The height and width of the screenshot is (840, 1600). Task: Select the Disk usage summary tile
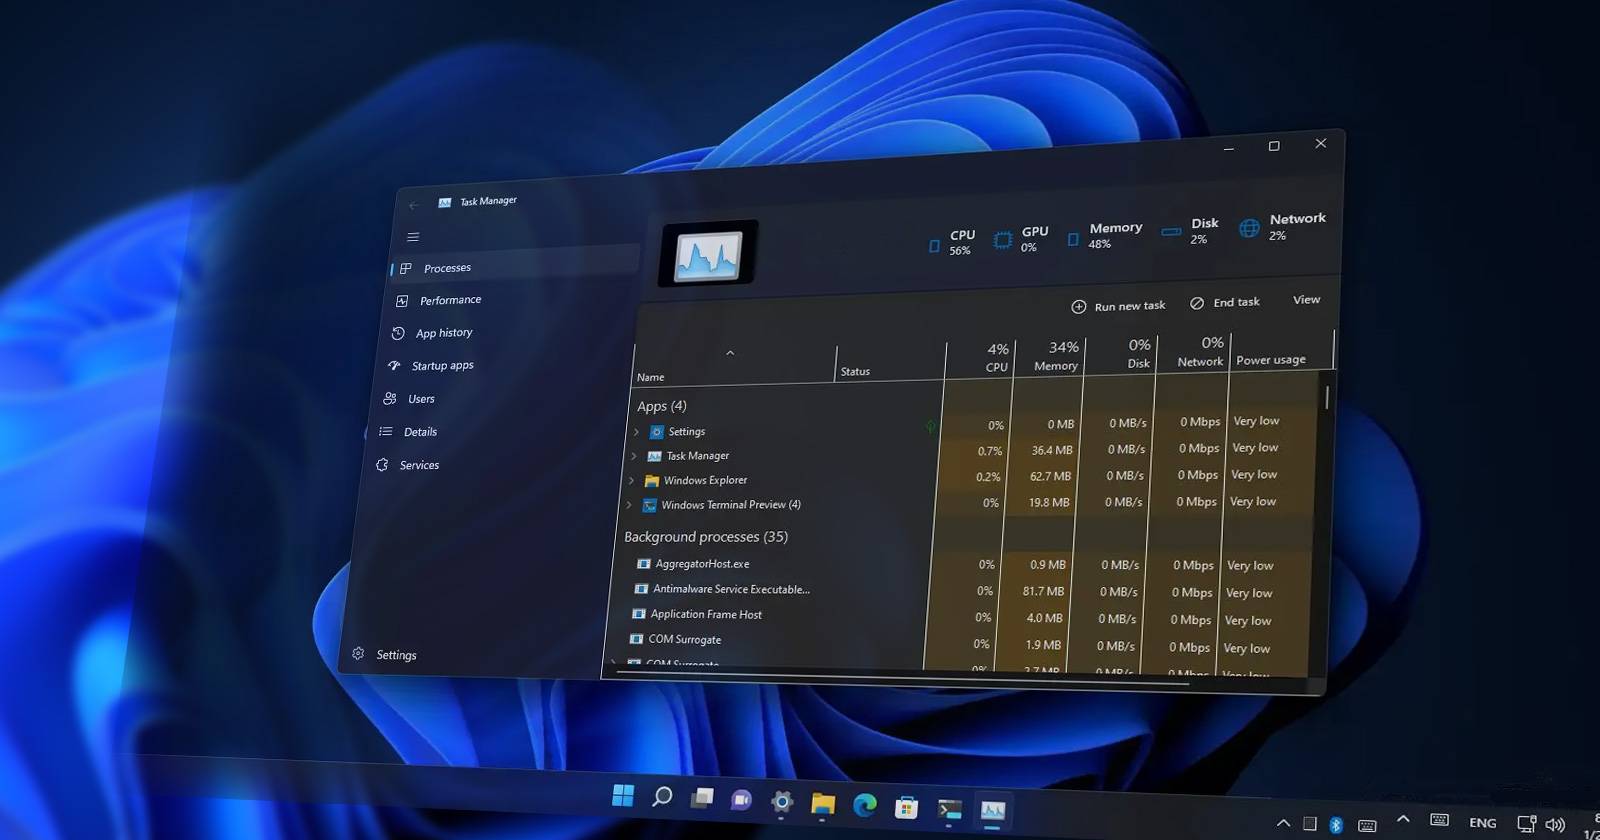tap(1190, 231)
